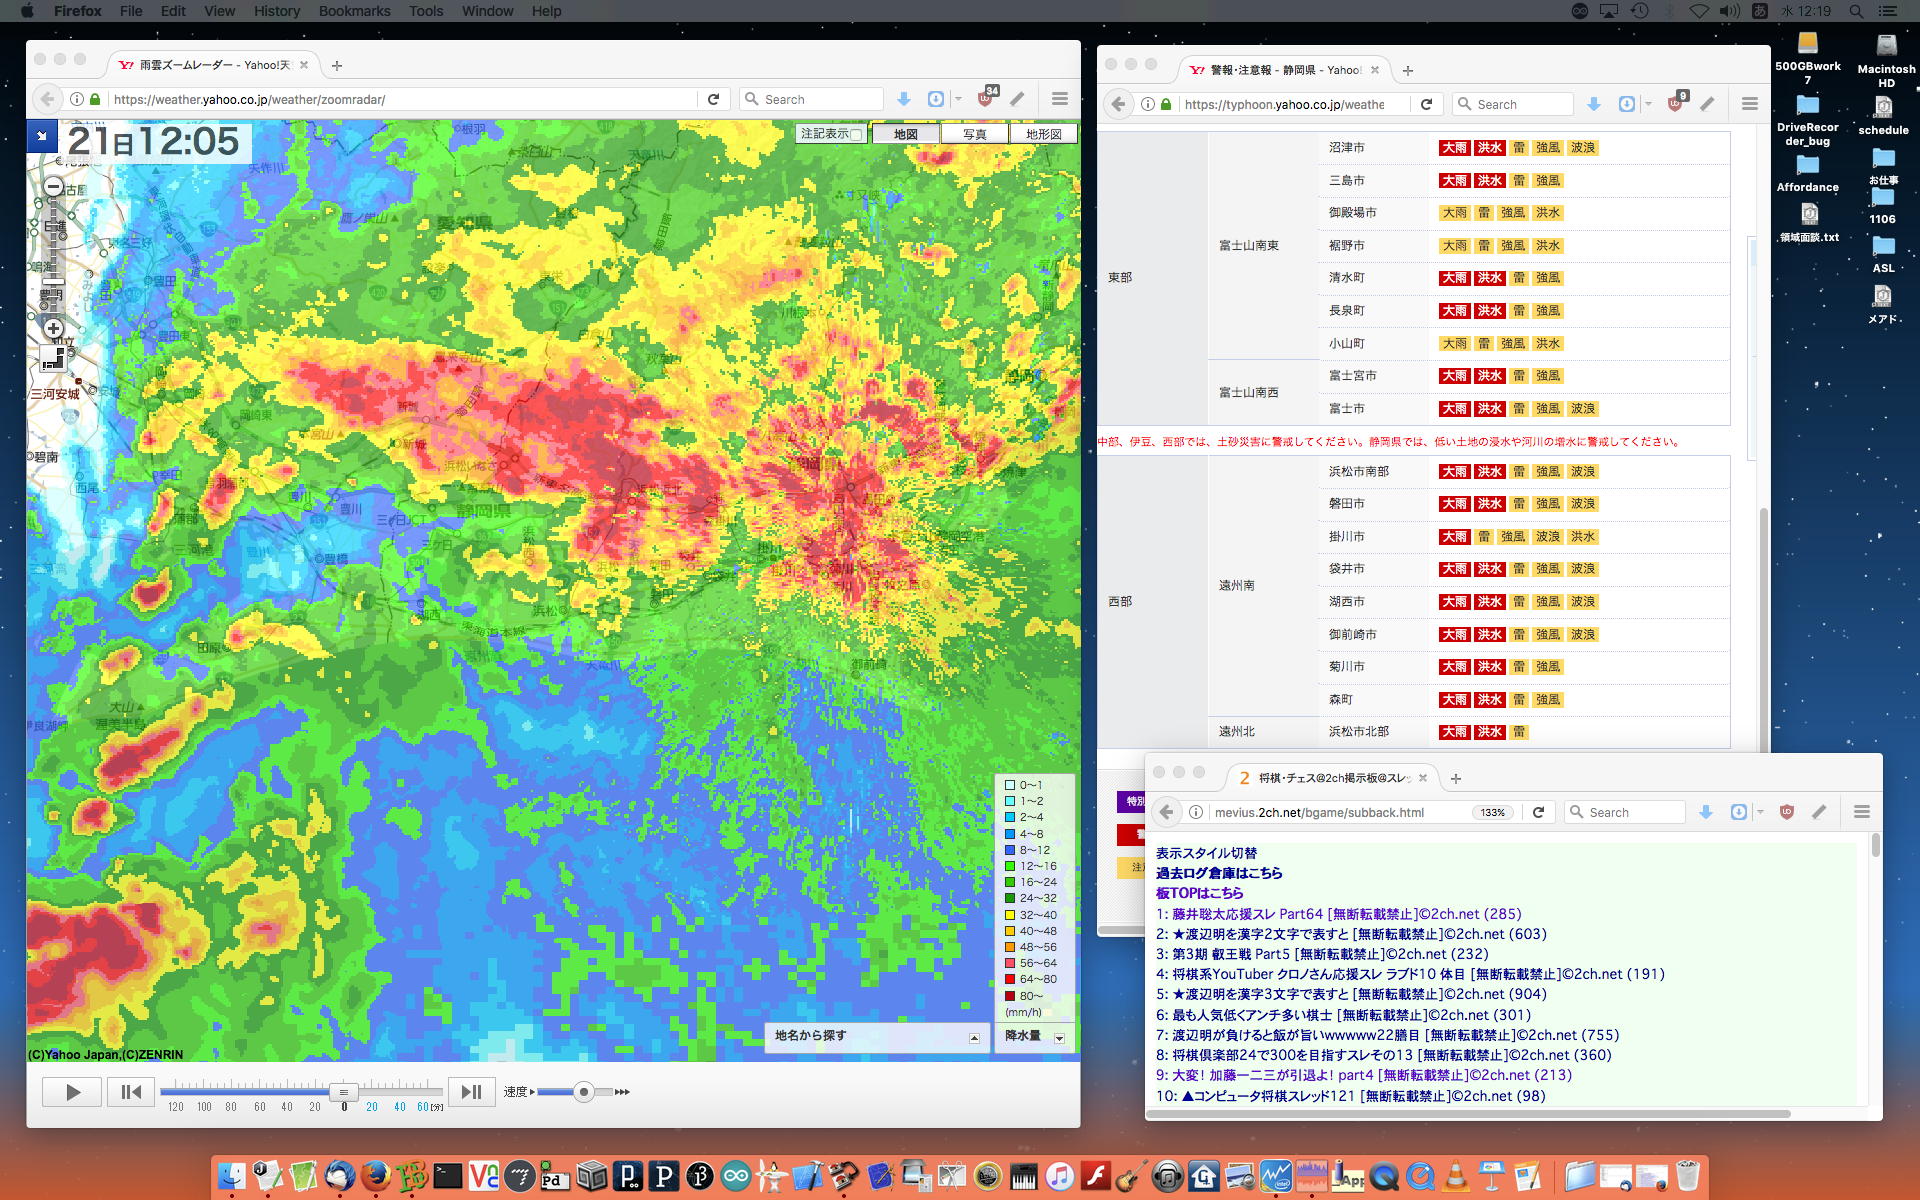Open the 降水量 legend dropdown
Image resolution: width=1920 pixels, height=1200 pixels.
pyautogui.click(x=1059, y=1037)
